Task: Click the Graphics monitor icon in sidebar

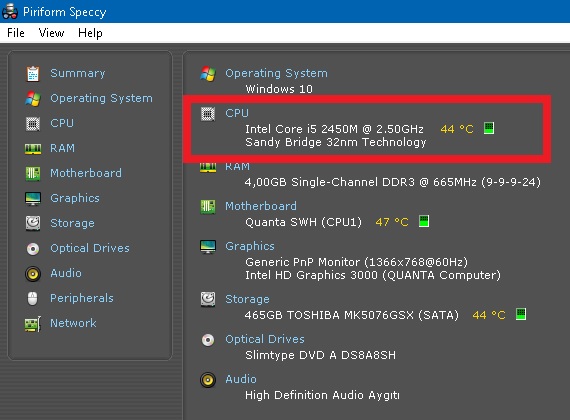Action: (x=33, y=199)
